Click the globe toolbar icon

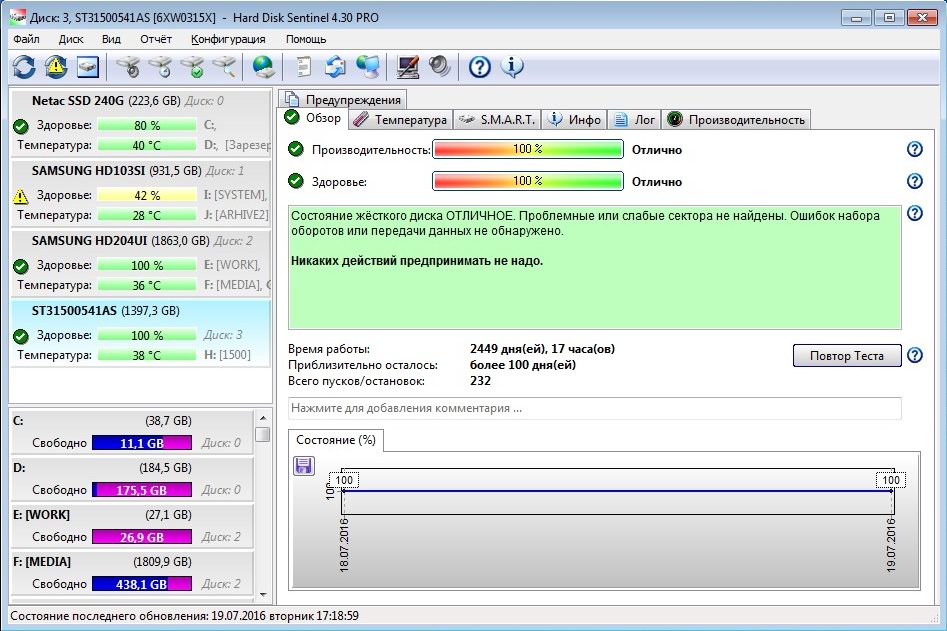click(264, 67)
